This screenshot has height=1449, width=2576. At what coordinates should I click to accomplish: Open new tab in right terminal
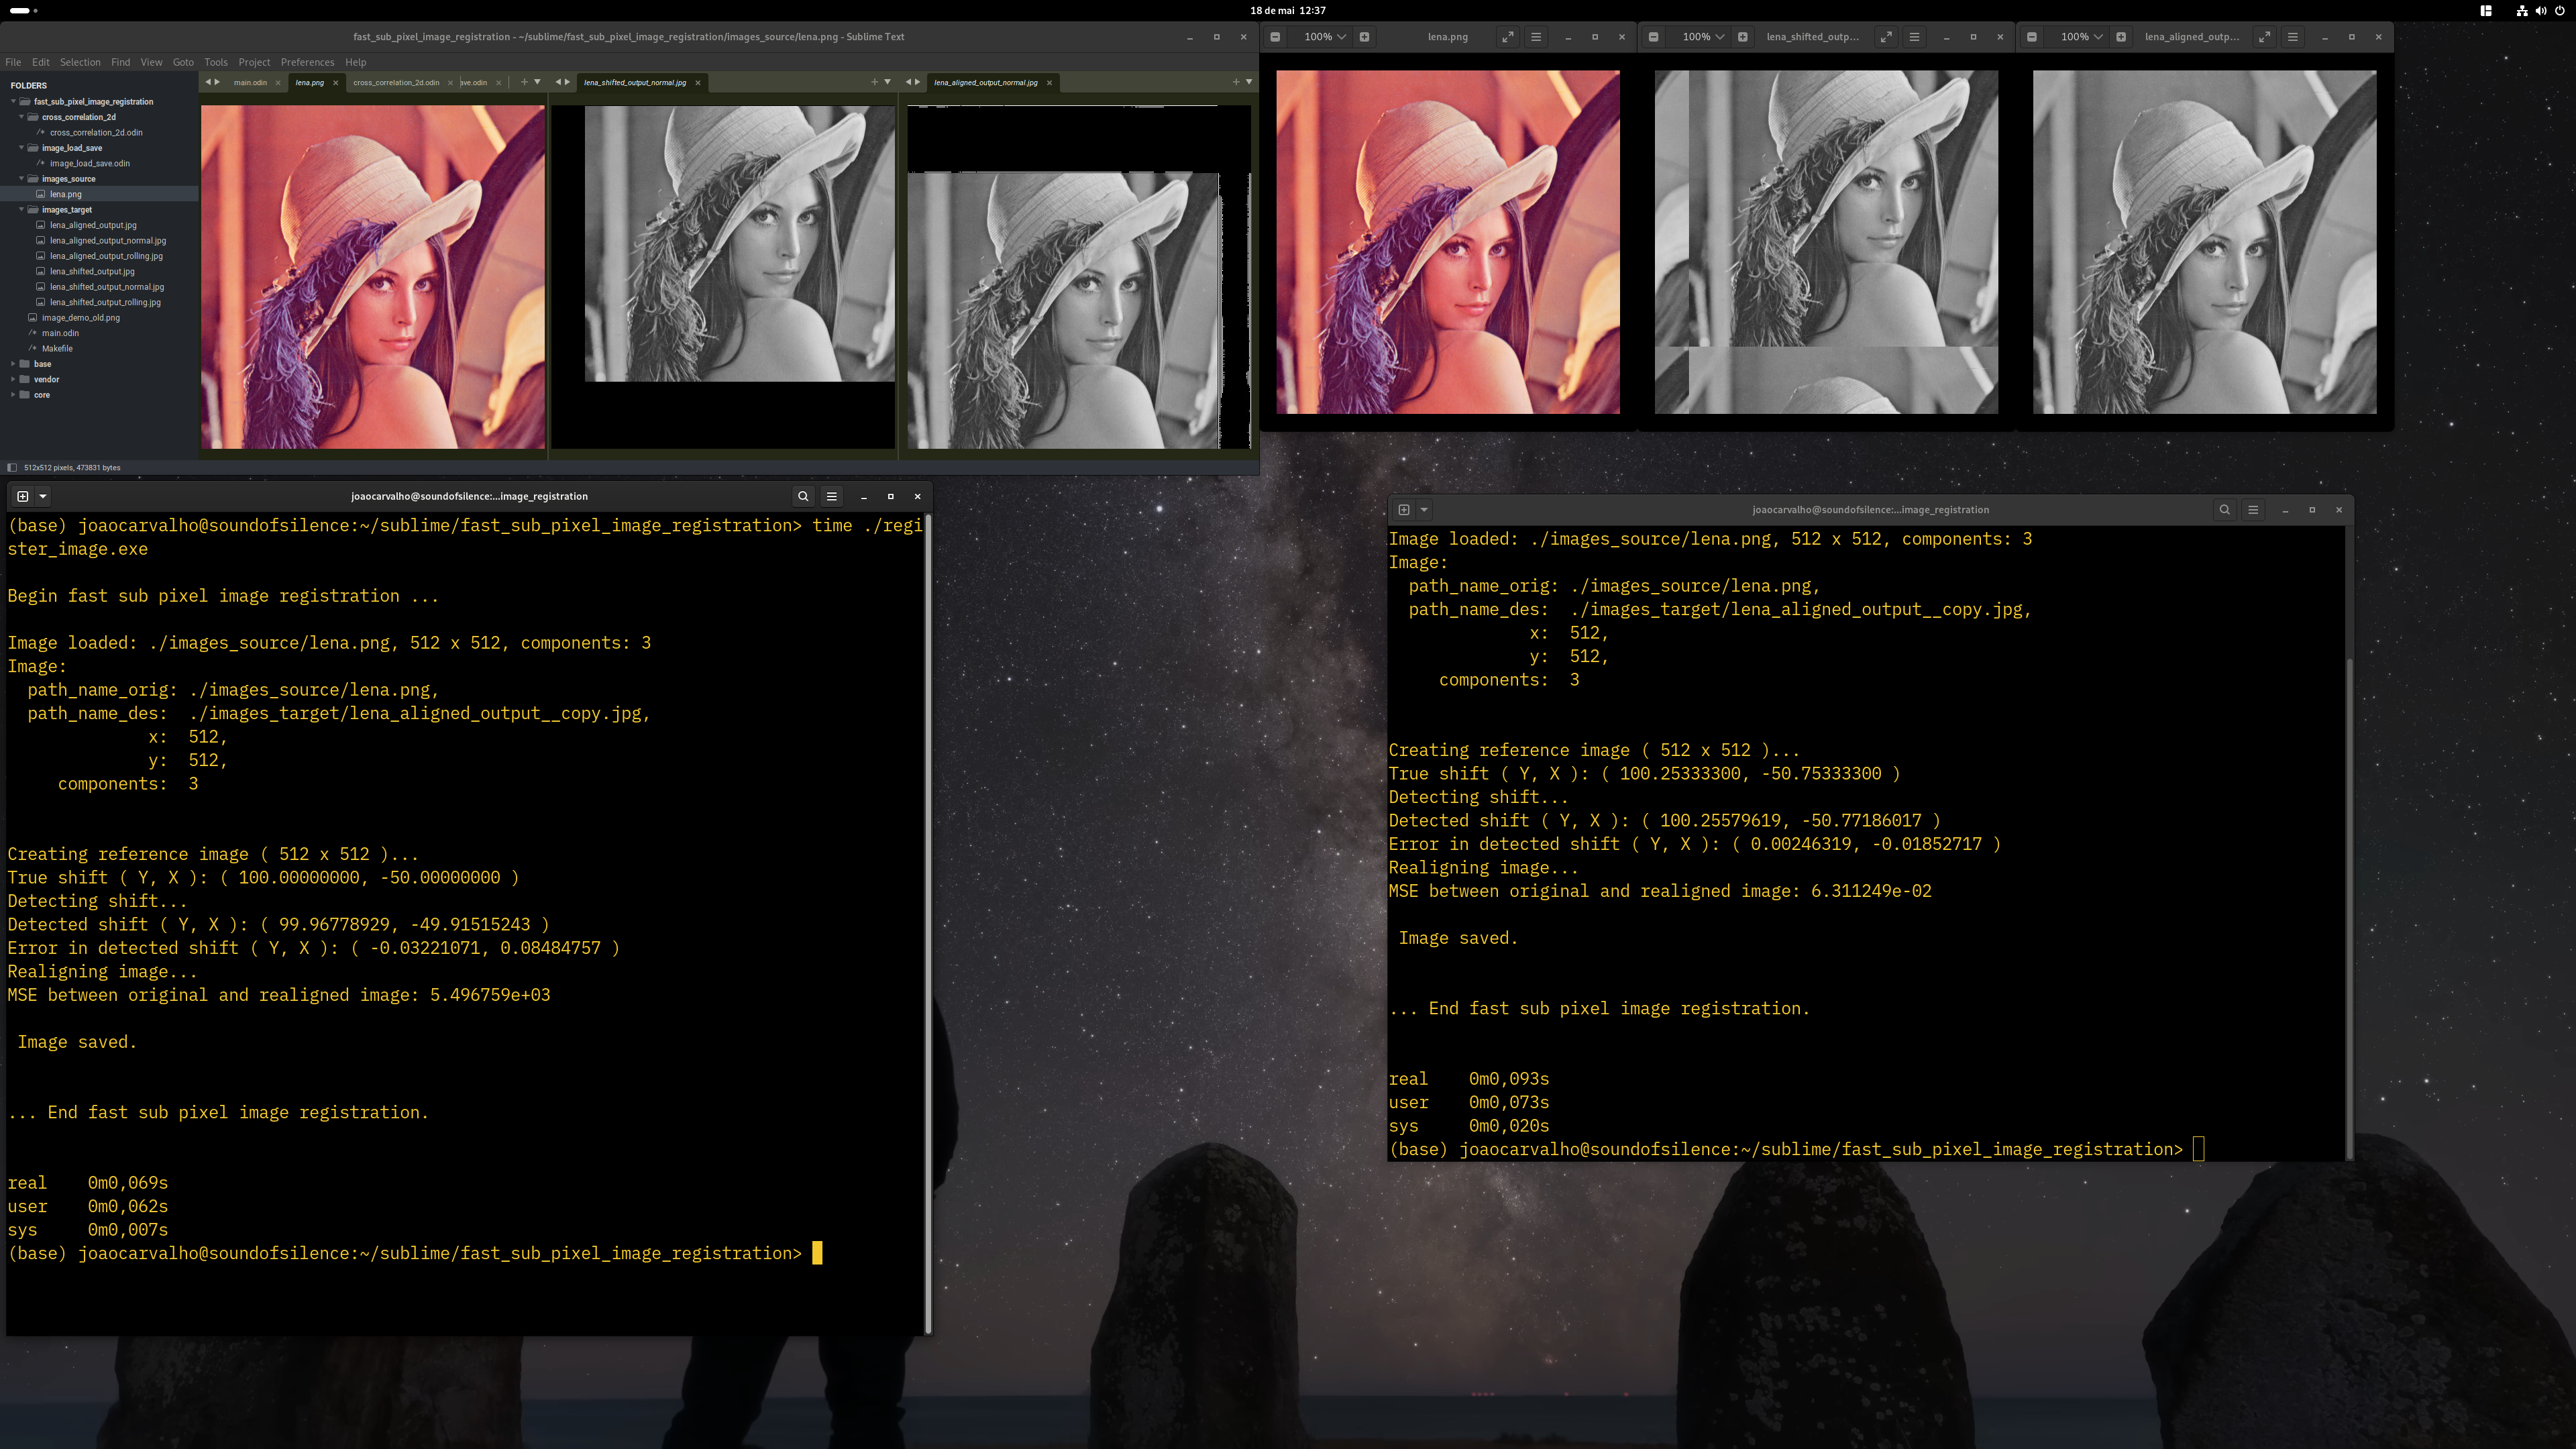pyautogui.click(x=1404, y=510)
